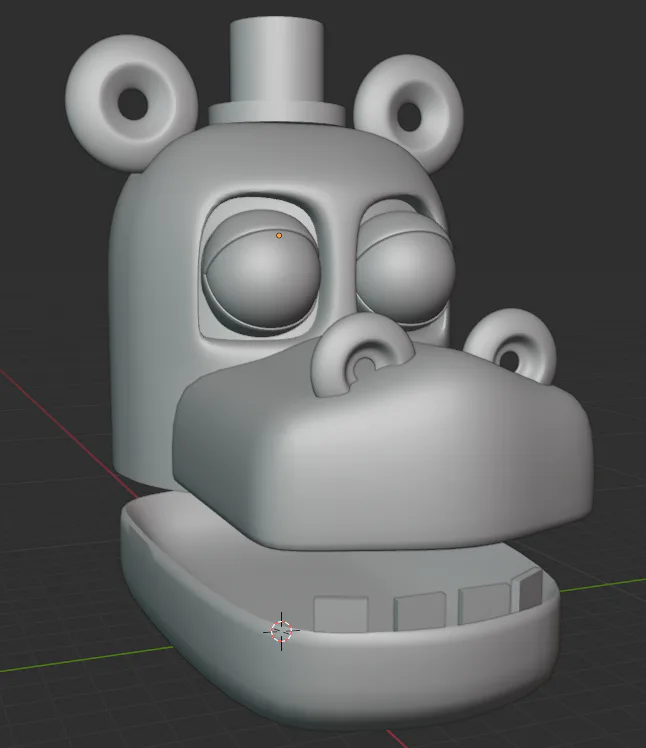646x748 pixels.
Task: Select the eyeball without the origin dot
Action: 406,277
